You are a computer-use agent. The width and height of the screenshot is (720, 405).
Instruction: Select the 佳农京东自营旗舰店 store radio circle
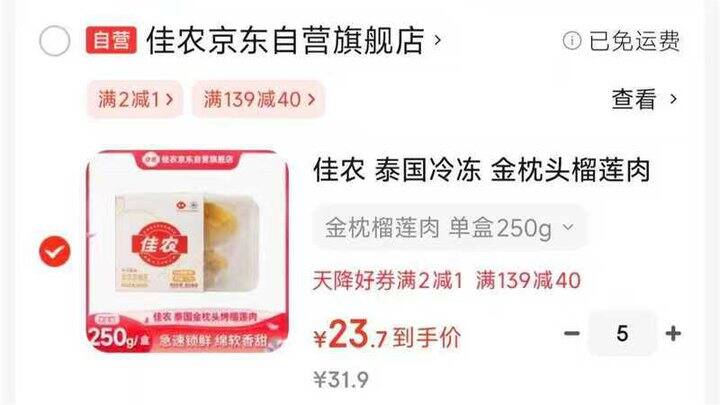[55, 41]
